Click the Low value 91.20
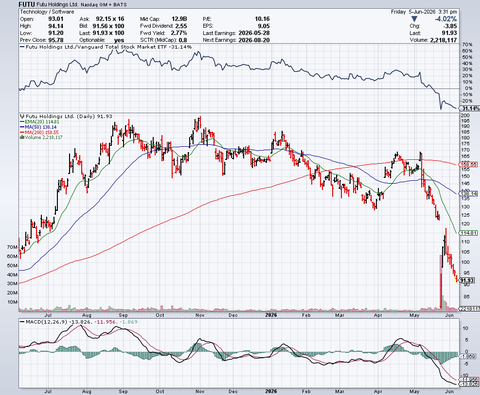 click(x=56, y=33)
